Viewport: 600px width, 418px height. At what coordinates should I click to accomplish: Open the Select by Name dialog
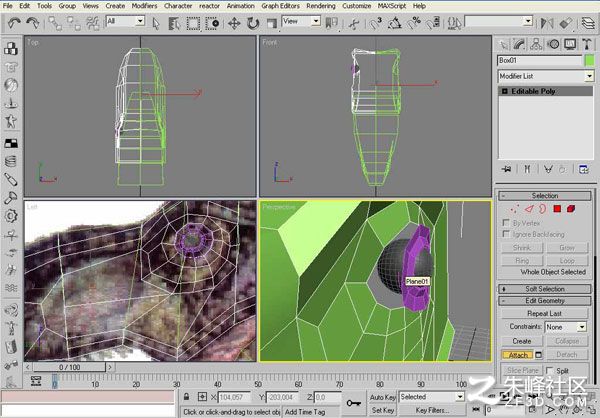coord(174,24)
